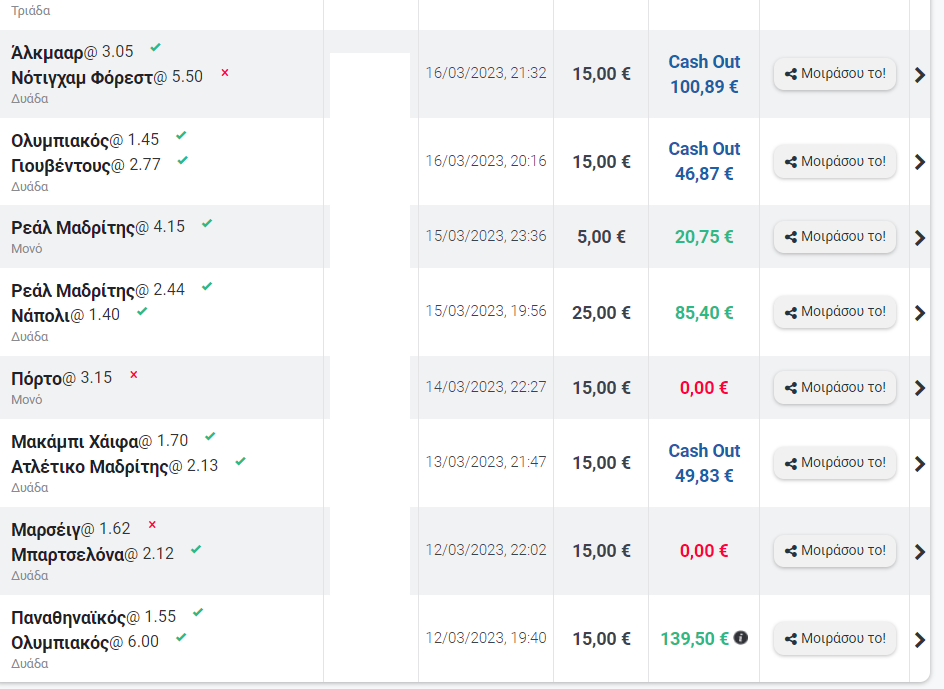The height and width of the screenshot is (689, 944).
Task: Open the Παναθηναϊκός @ 1.55 selection
Action: coord(93,617)
